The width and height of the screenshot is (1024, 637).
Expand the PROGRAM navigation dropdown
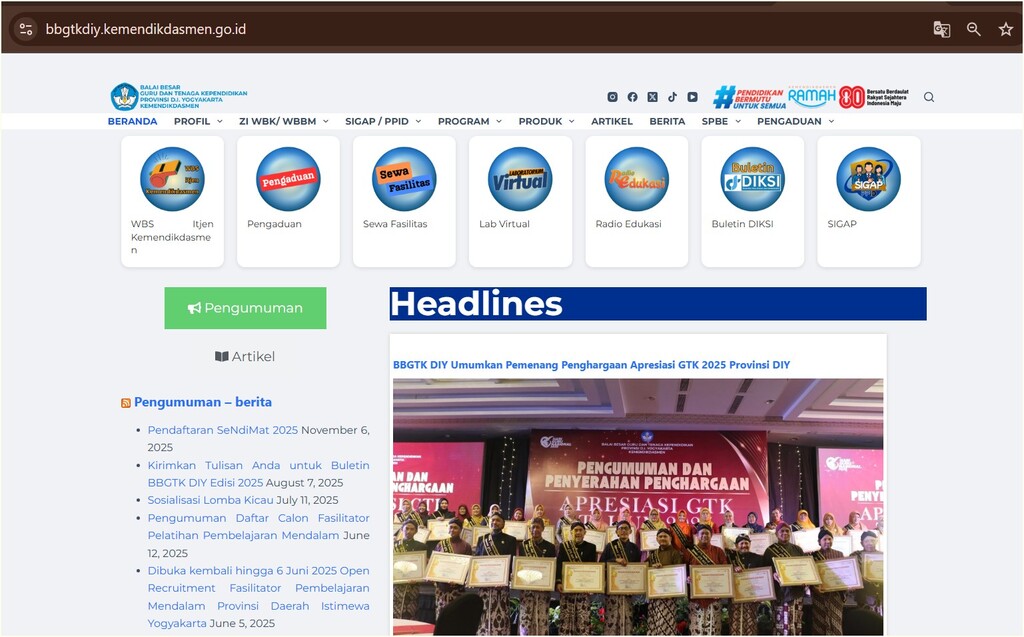tap(469, 121)
